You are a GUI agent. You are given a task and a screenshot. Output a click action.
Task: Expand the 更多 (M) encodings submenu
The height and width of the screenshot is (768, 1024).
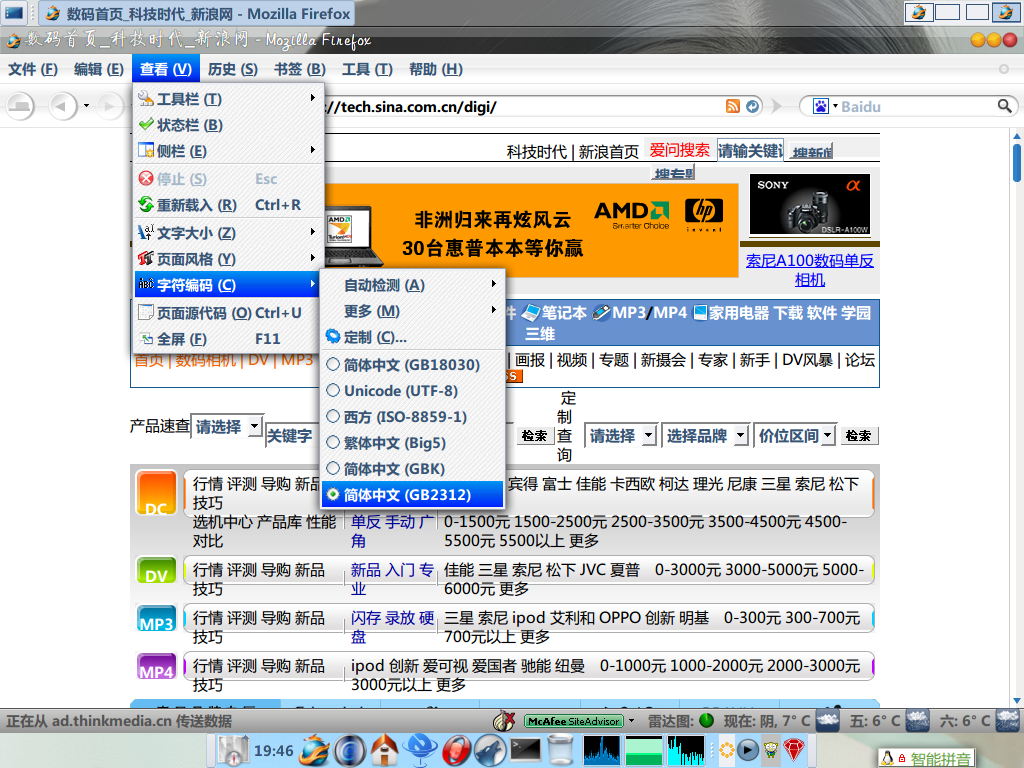click(413, 312)
